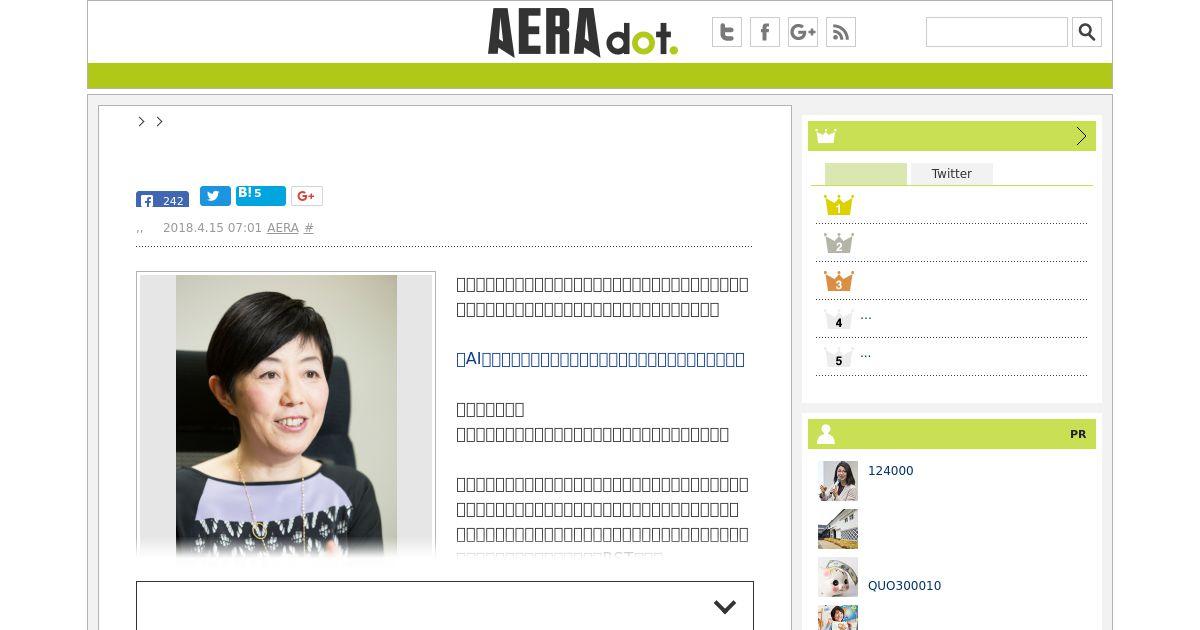Open the blue AI related article link
The height and width of the screenshot is (630, 1200).
[600, 359]
